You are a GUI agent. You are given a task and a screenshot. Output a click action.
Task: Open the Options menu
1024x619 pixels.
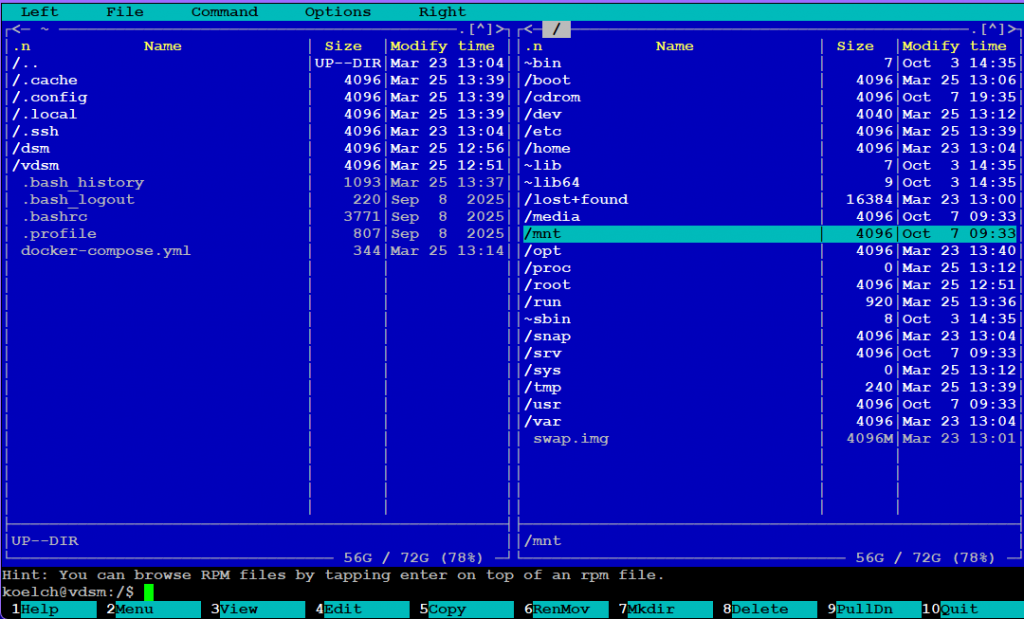337,12
